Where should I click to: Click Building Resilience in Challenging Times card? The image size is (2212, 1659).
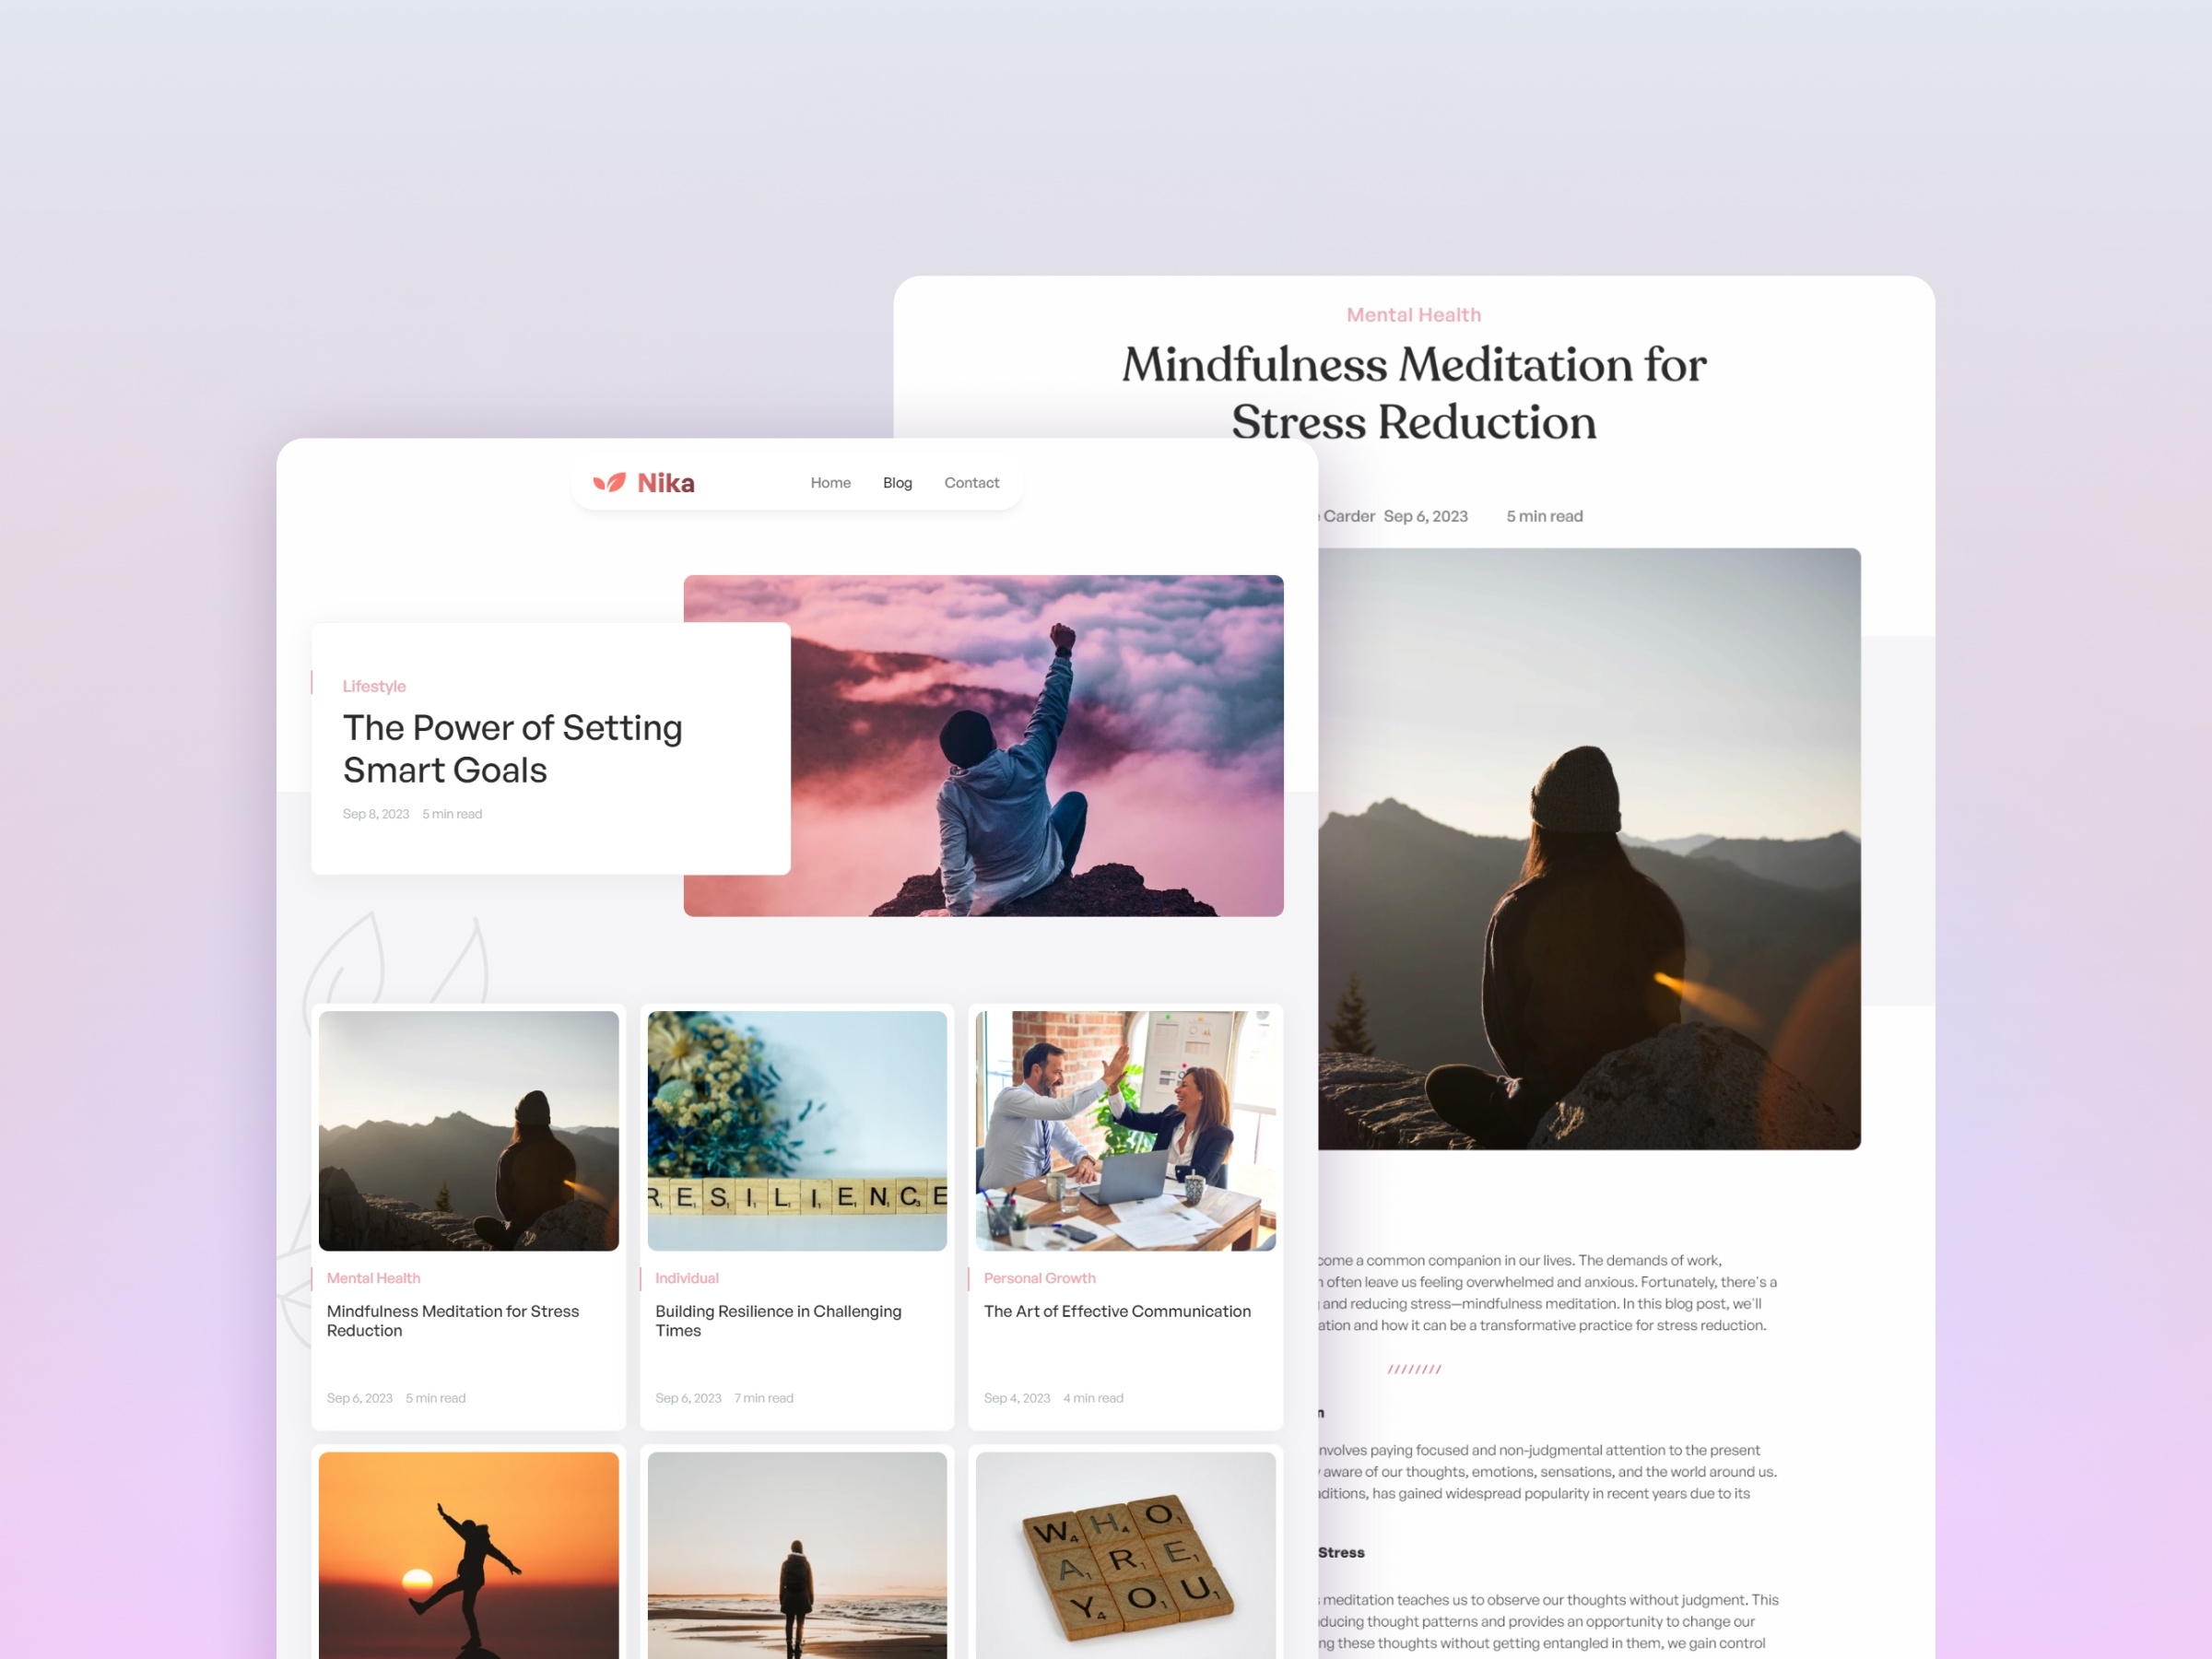coord(798,1211)
